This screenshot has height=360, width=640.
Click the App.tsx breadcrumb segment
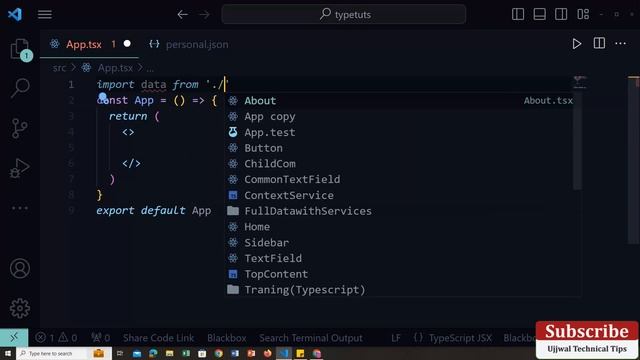[x=115, y=68]
